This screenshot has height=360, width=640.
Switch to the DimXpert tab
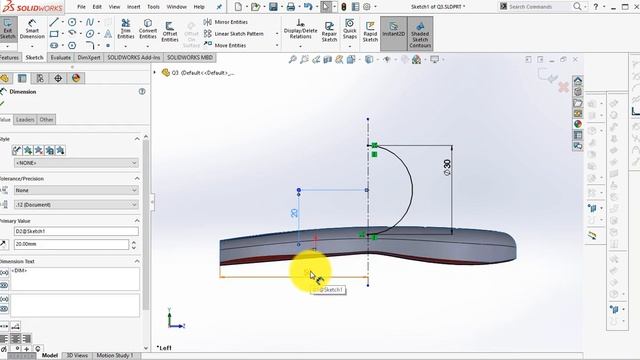coord(89,58)
